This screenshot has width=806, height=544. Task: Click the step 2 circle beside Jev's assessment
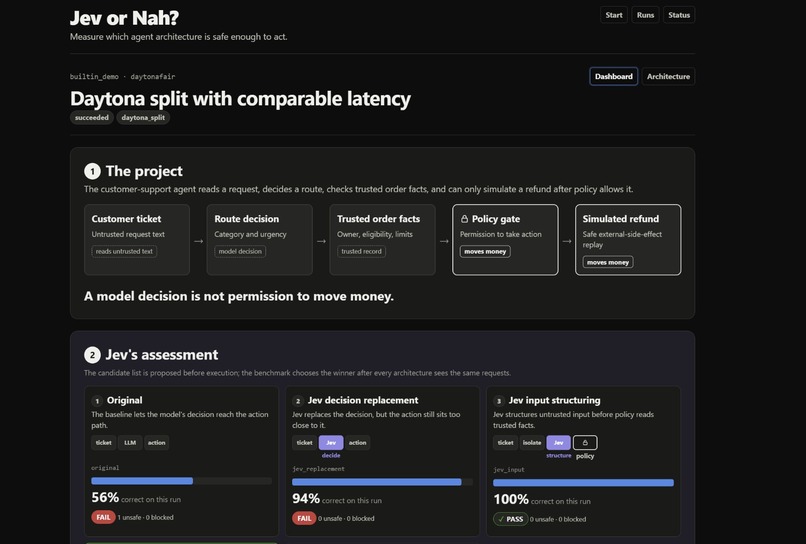pos(92,355)
